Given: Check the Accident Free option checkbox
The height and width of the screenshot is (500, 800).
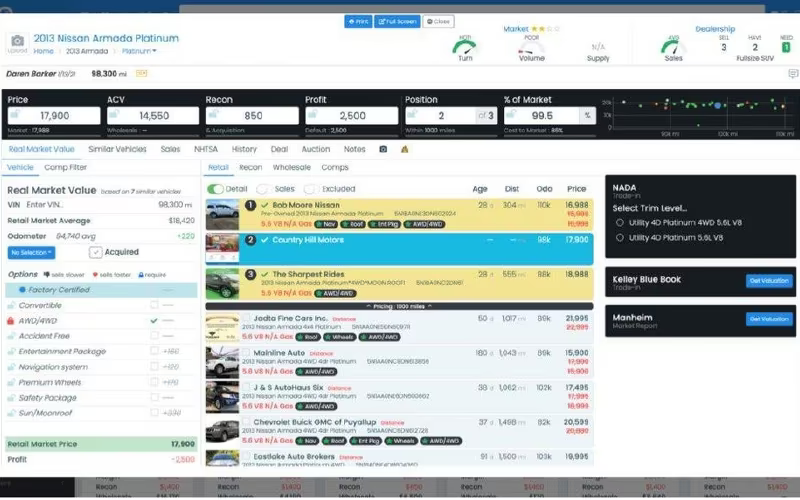Looking at the screenshot, I should click(154, 336).
